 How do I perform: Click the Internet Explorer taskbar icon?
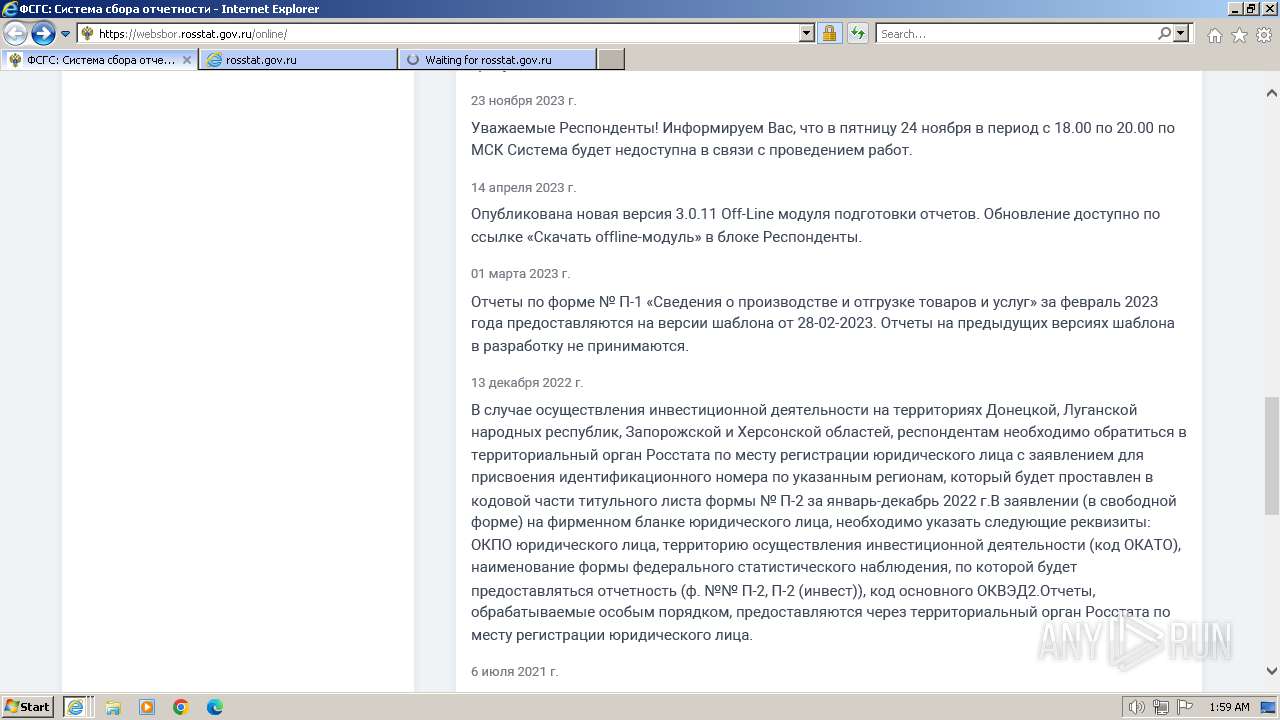click(75, 707)
